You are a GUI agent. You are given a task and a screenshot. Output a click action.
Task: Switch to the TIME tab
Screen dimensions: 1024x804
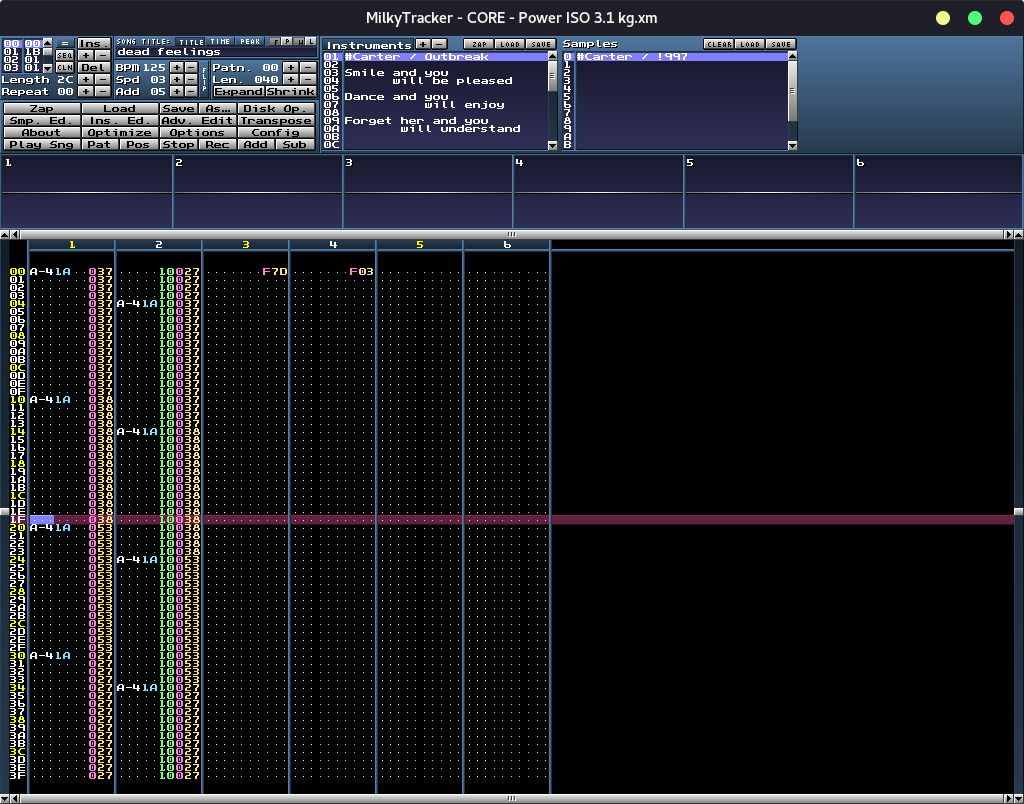pyautogui.click(x=219, y=42)
